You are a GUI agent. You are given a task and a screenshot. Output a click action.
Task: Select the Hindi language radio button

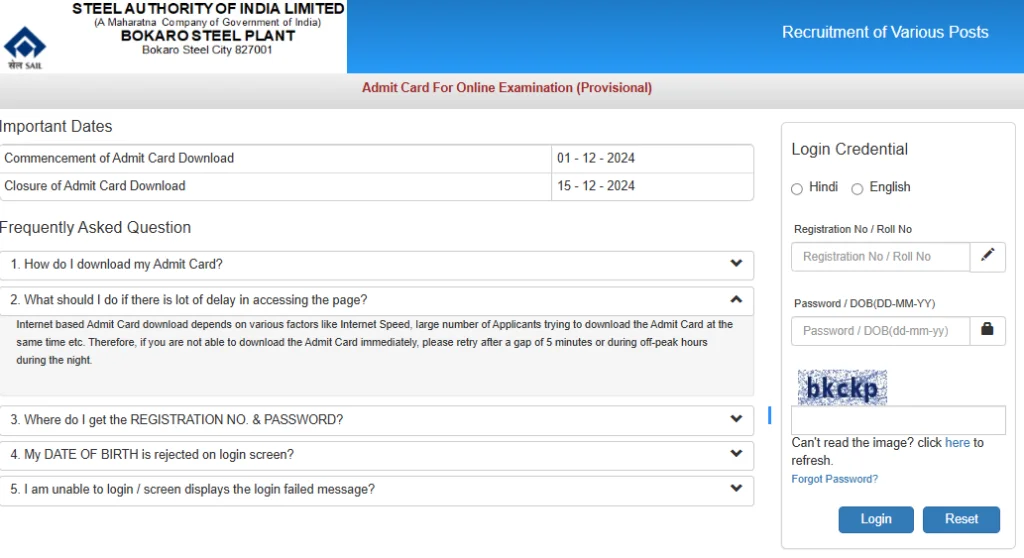797,189
